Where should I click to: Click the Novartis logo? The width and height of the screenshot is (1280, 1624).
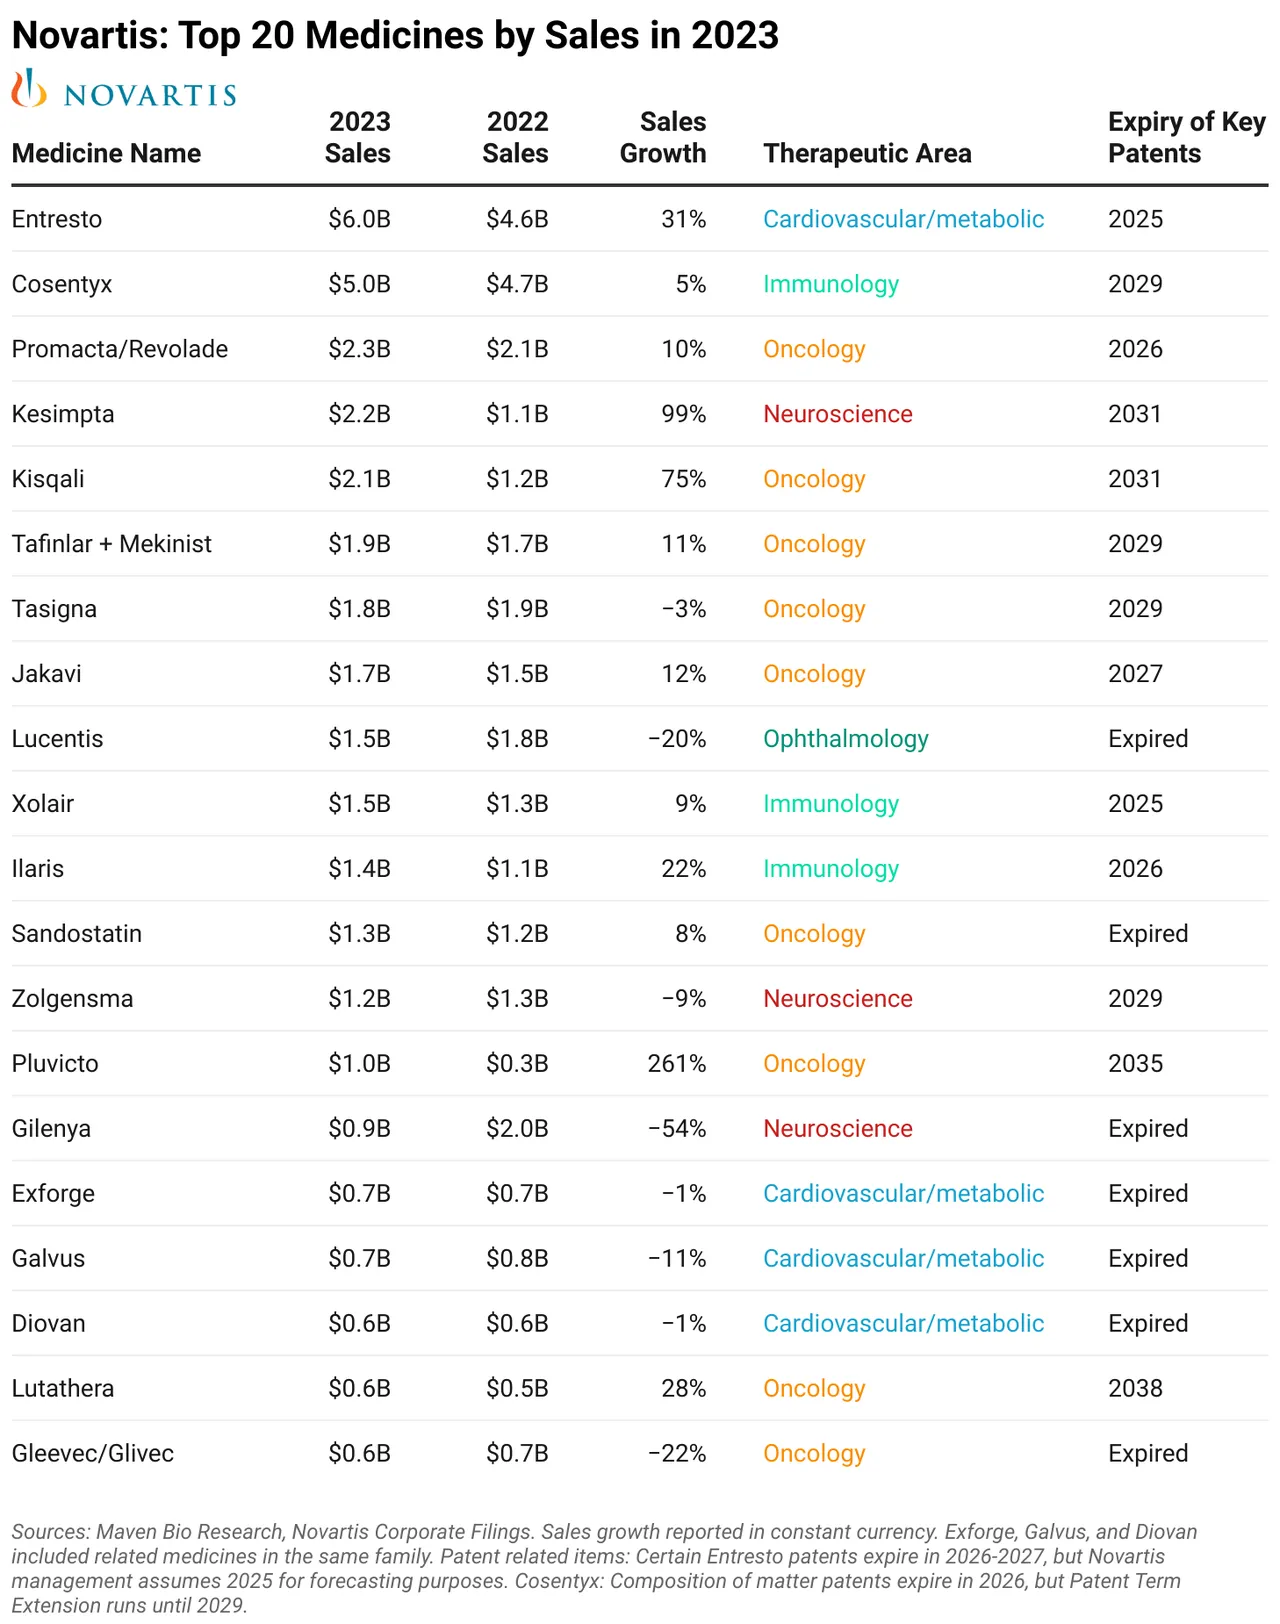point(124,89)
